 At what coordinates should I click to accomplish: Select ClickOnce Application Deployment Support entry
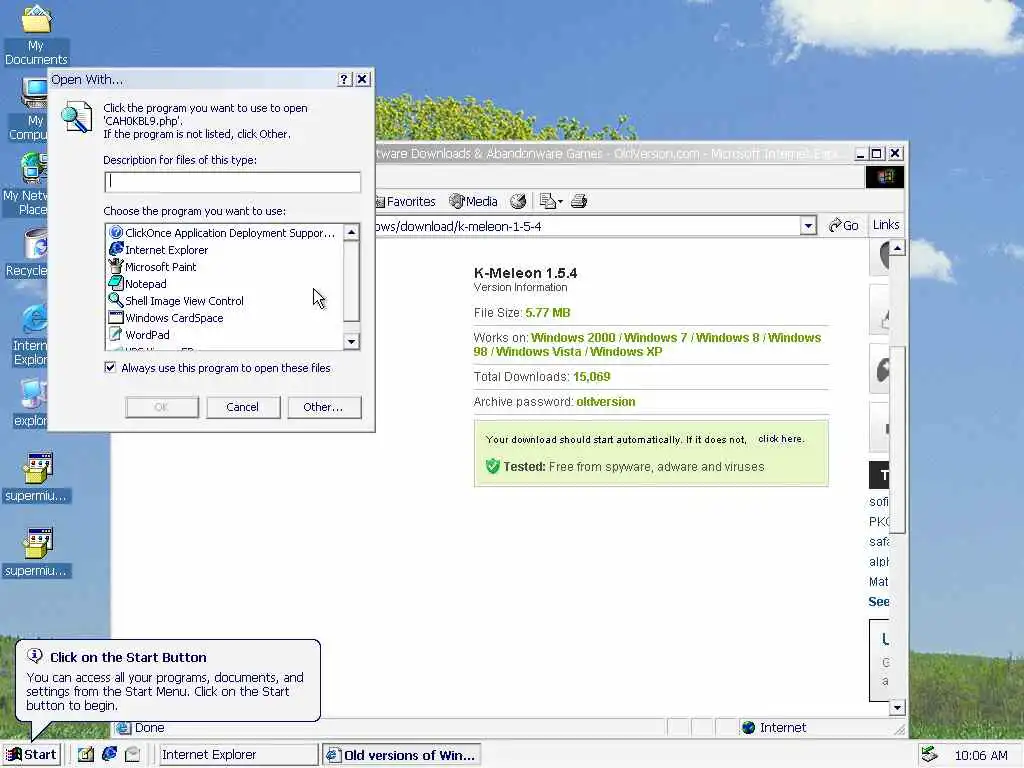(x=222, y=232)
